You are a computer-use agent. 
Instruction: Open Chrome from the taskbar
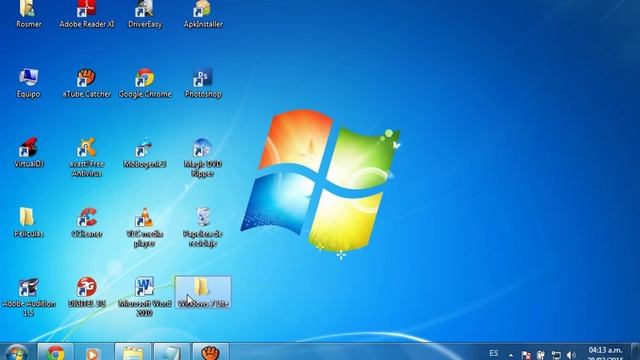tap(56, 353)
